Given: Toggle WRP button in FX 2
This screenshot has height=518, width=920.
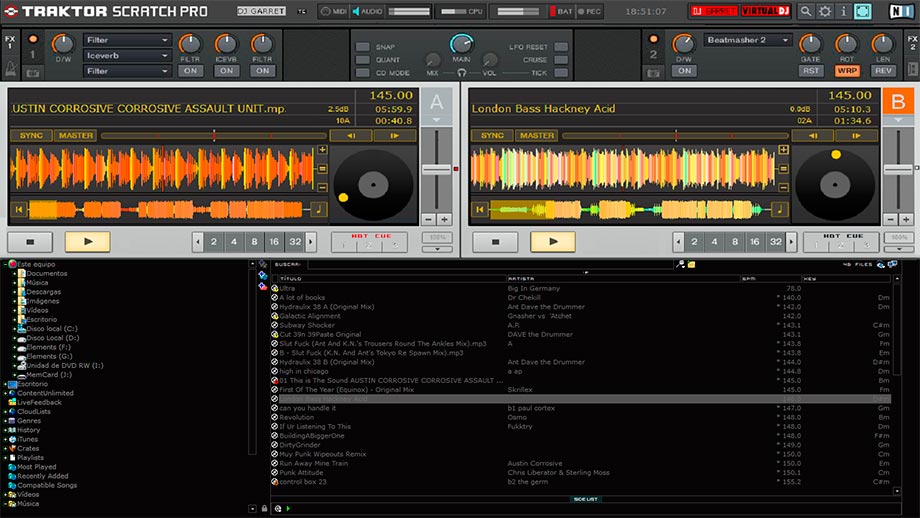Looking at the screenshot, I should pyautogui.click(x=847, y=71).
